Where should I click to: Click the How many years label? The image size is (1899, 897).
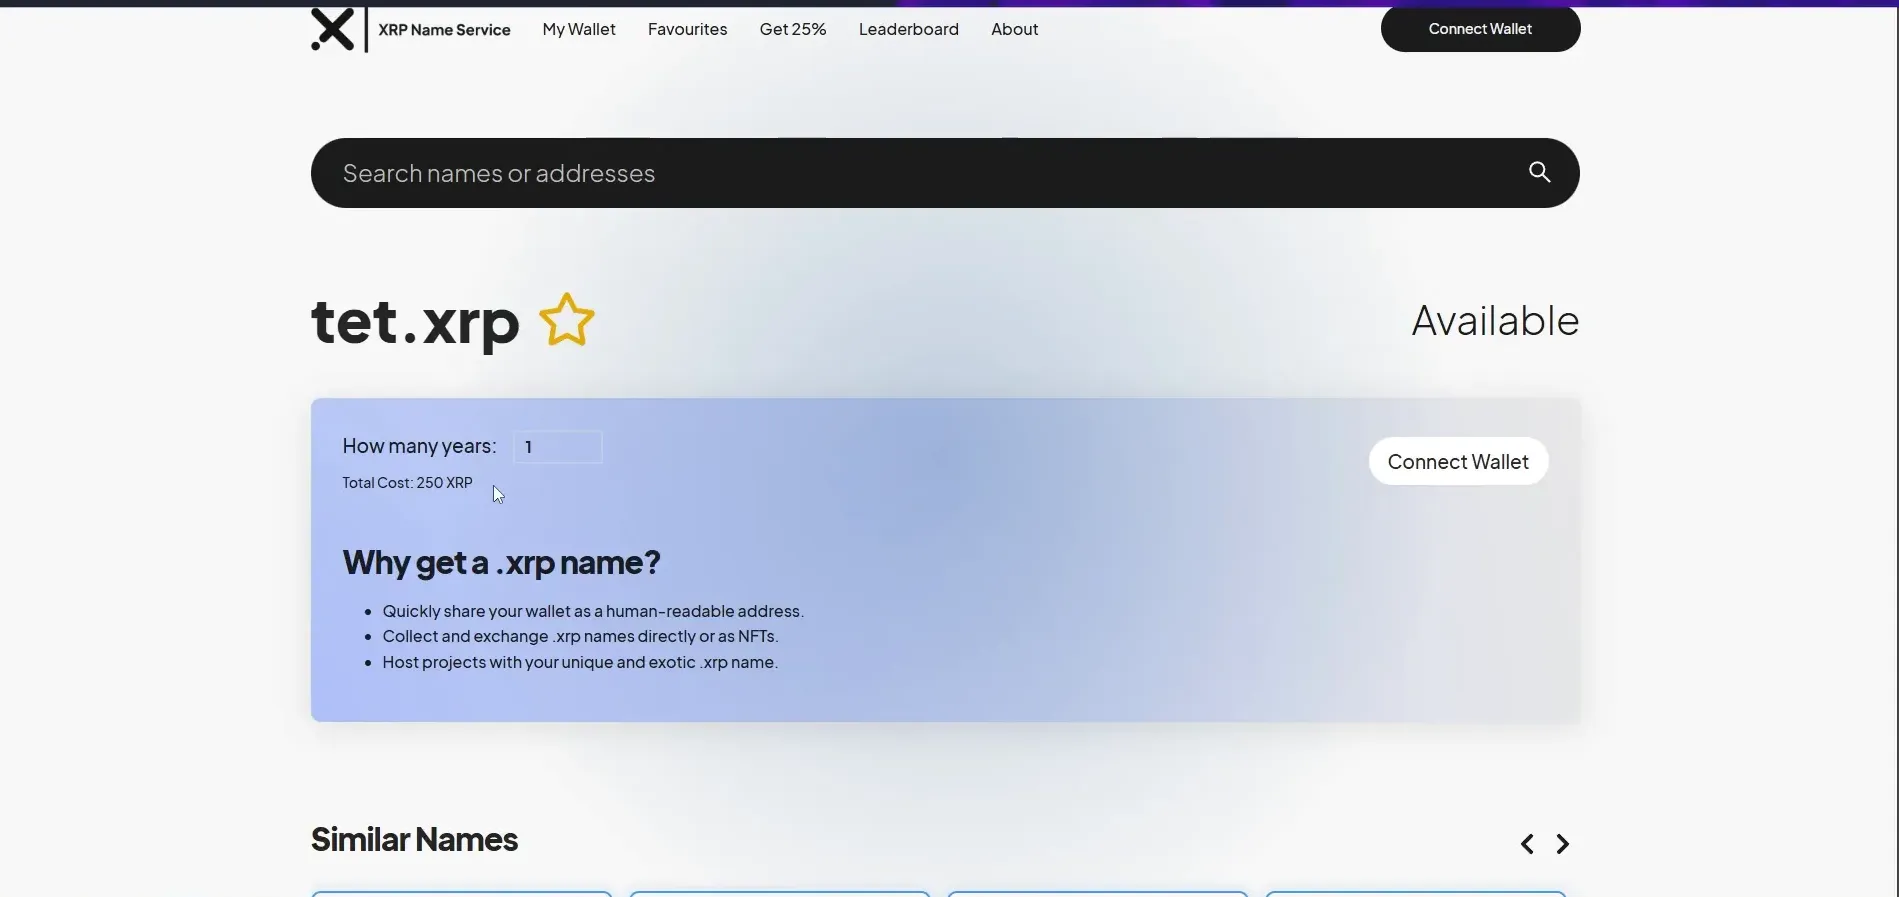point(419,446)
